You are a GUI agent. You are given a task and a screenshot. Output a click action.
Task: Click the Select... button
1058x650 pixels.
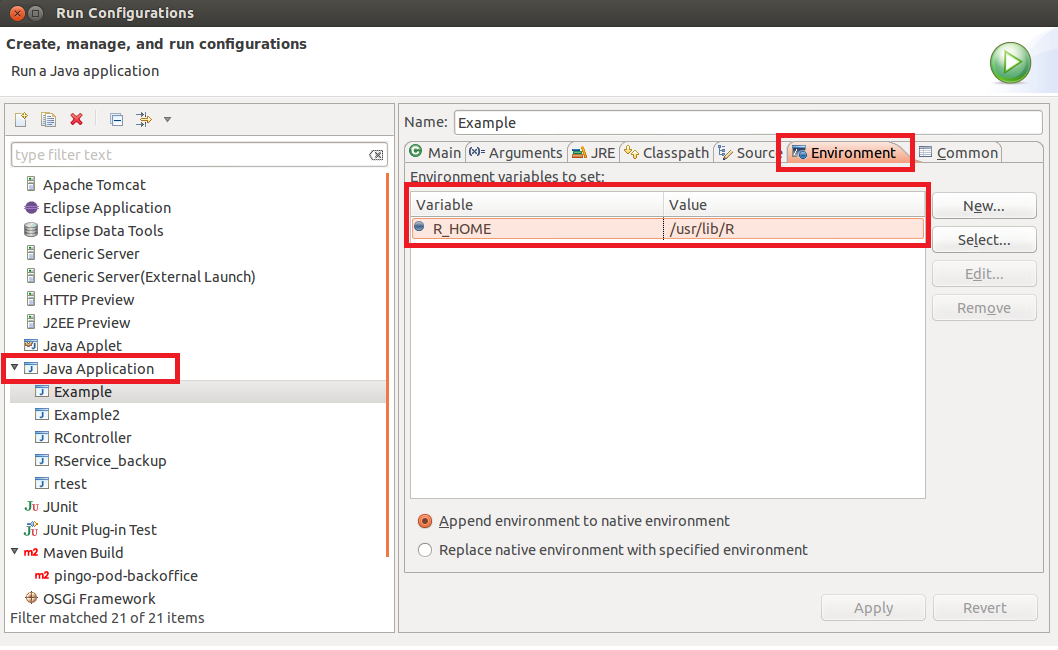click(x=984, y=240)
